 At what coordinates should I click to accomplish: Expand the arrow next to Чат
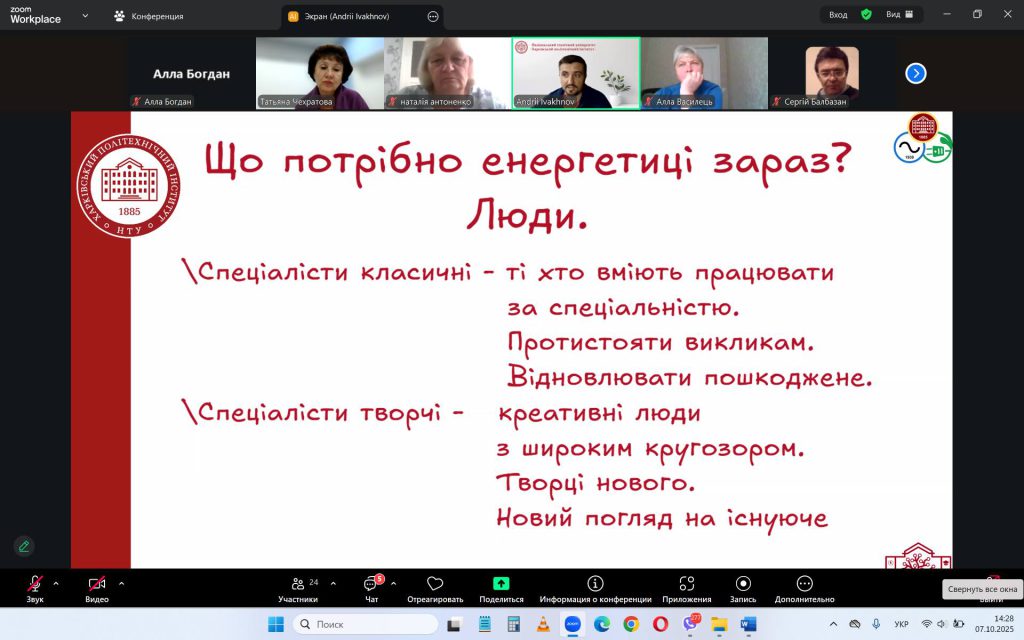click(393, 583)
